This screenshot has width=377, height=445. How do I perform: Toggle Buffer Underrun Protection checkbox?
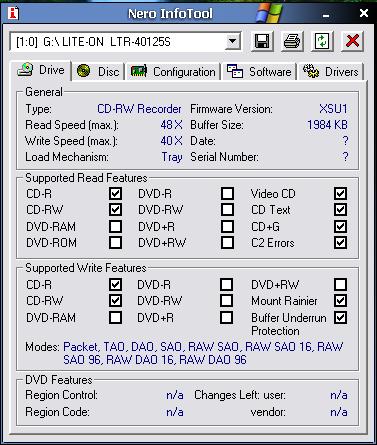pos(340,317)
